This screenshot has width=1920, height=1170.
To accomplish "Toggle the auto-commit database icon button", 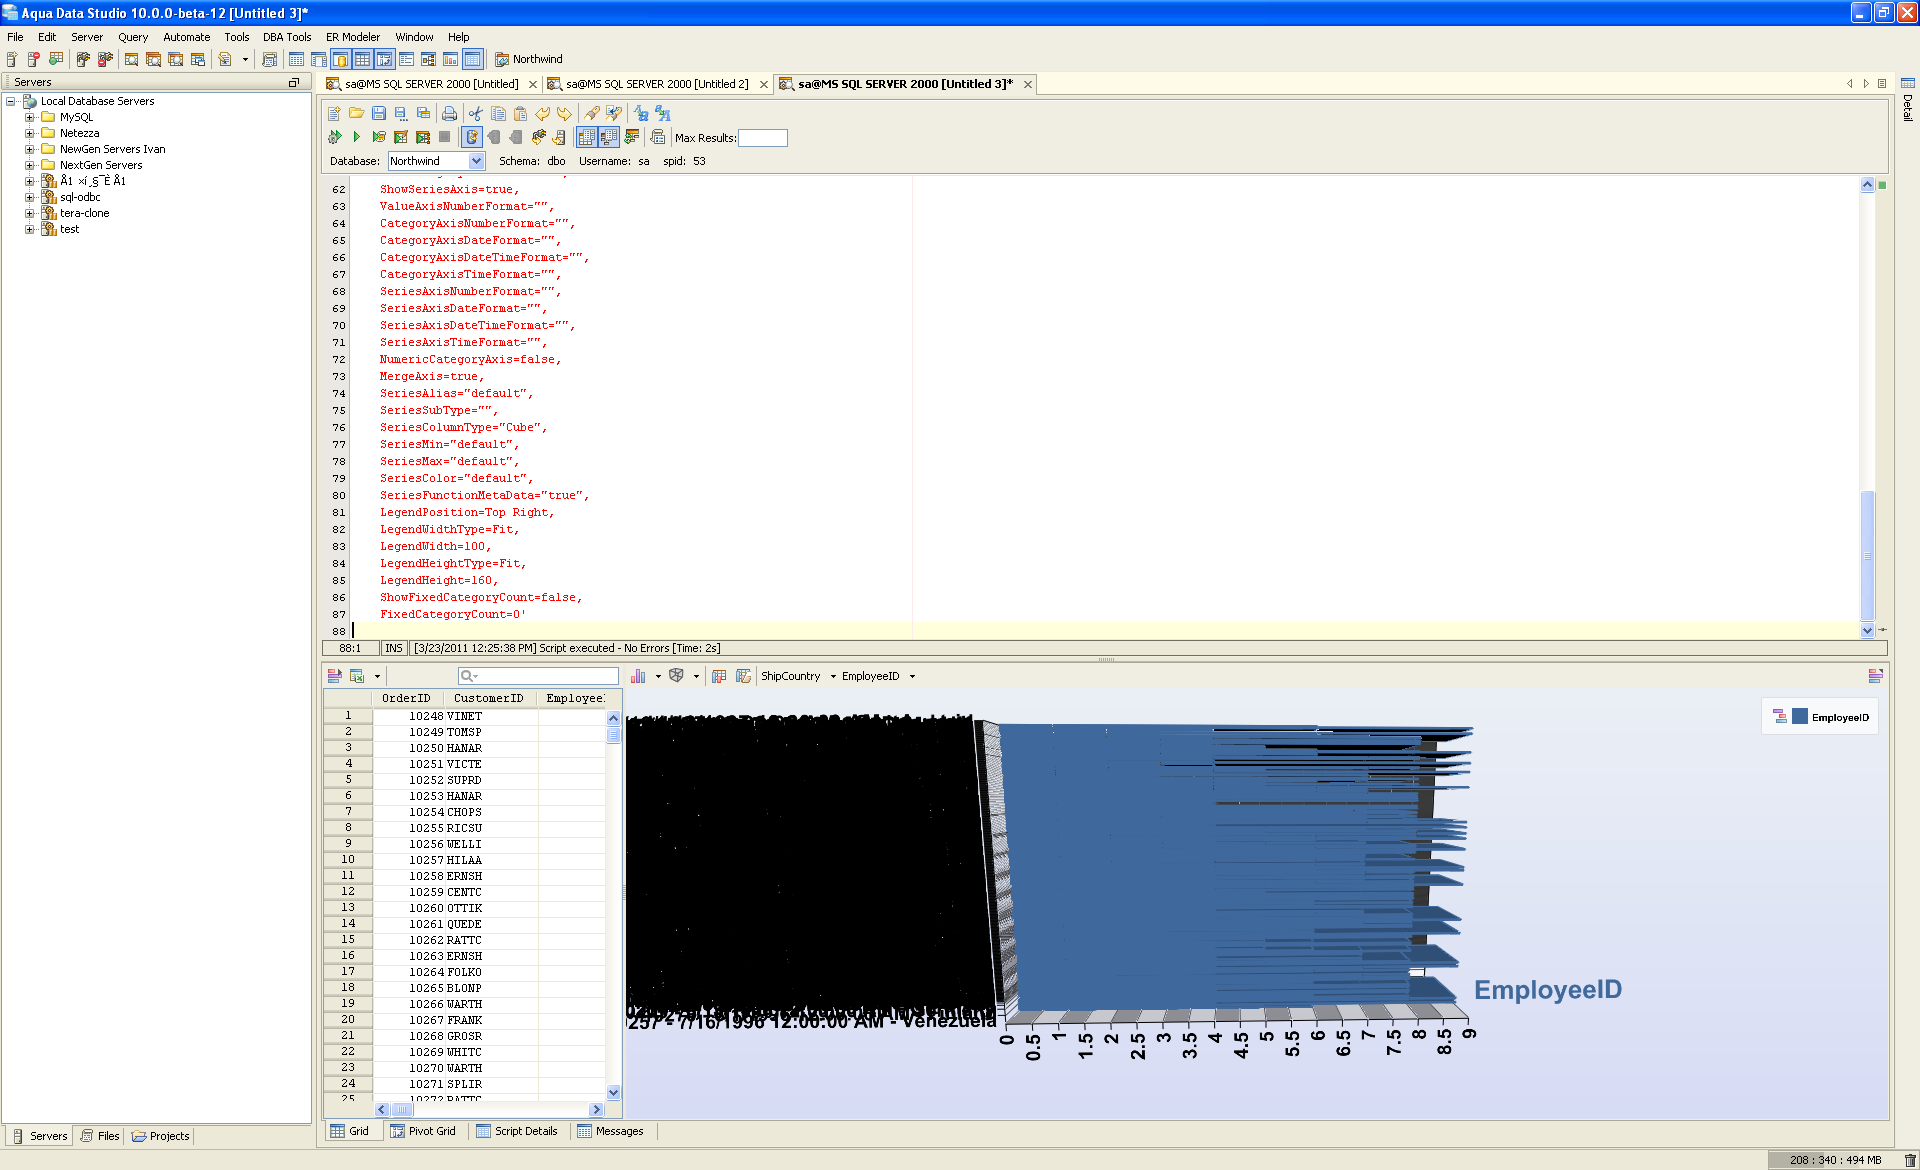I will coord(472,137).
